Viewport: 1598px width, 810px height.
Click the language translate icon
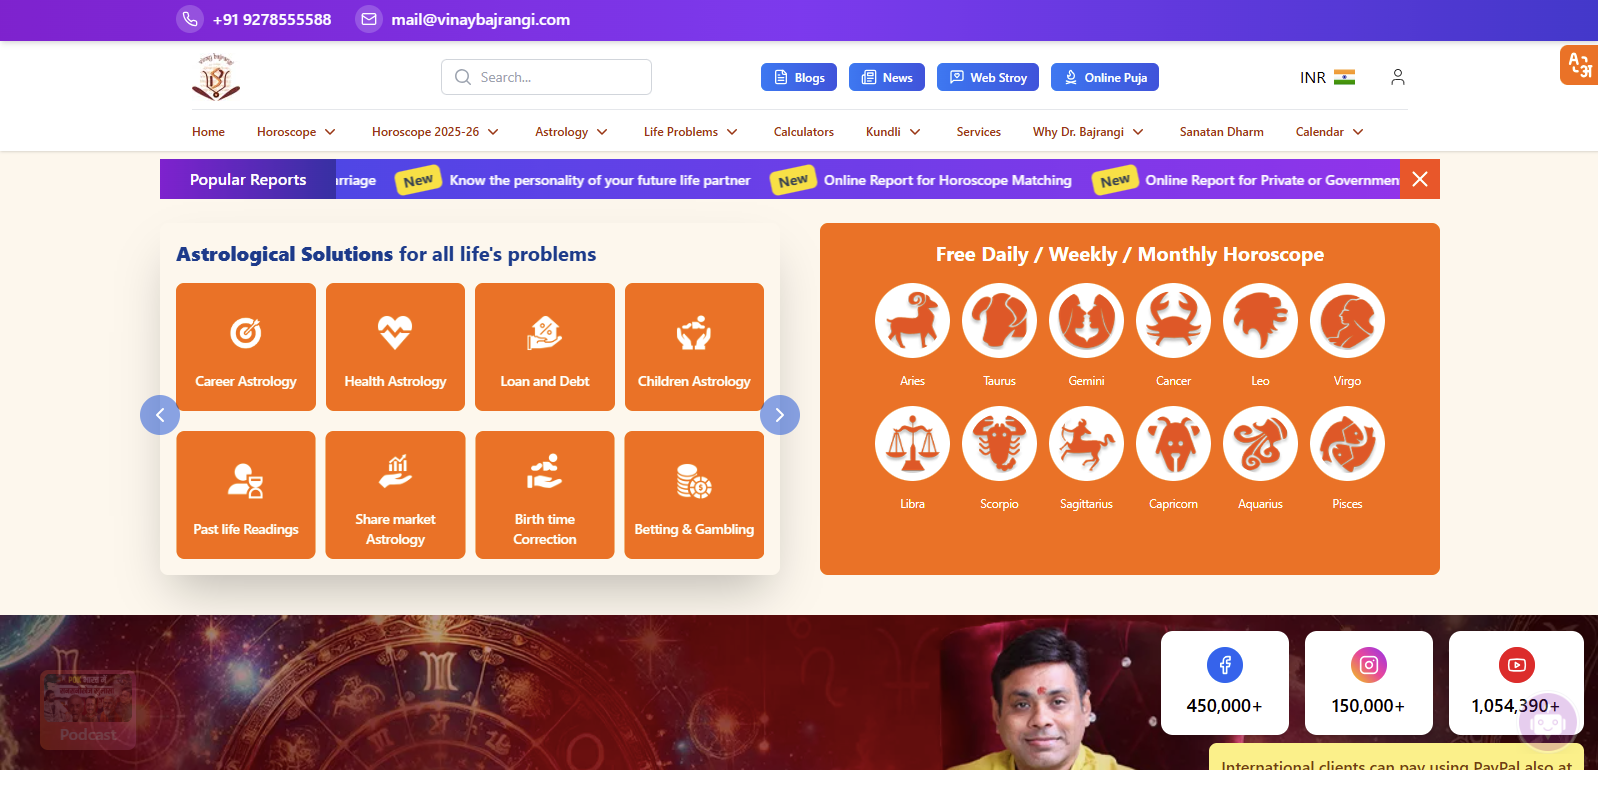1579,65
